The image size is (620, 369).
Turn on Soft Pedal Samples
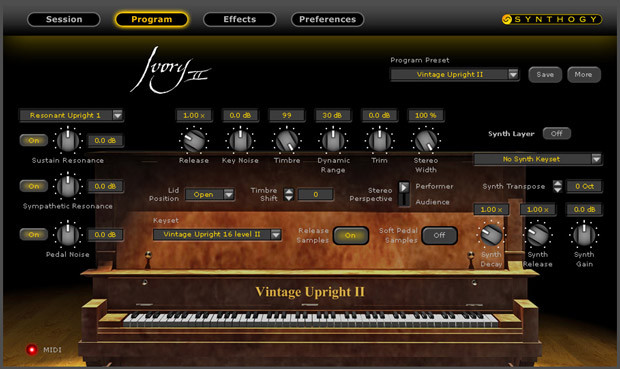(439, 235)
